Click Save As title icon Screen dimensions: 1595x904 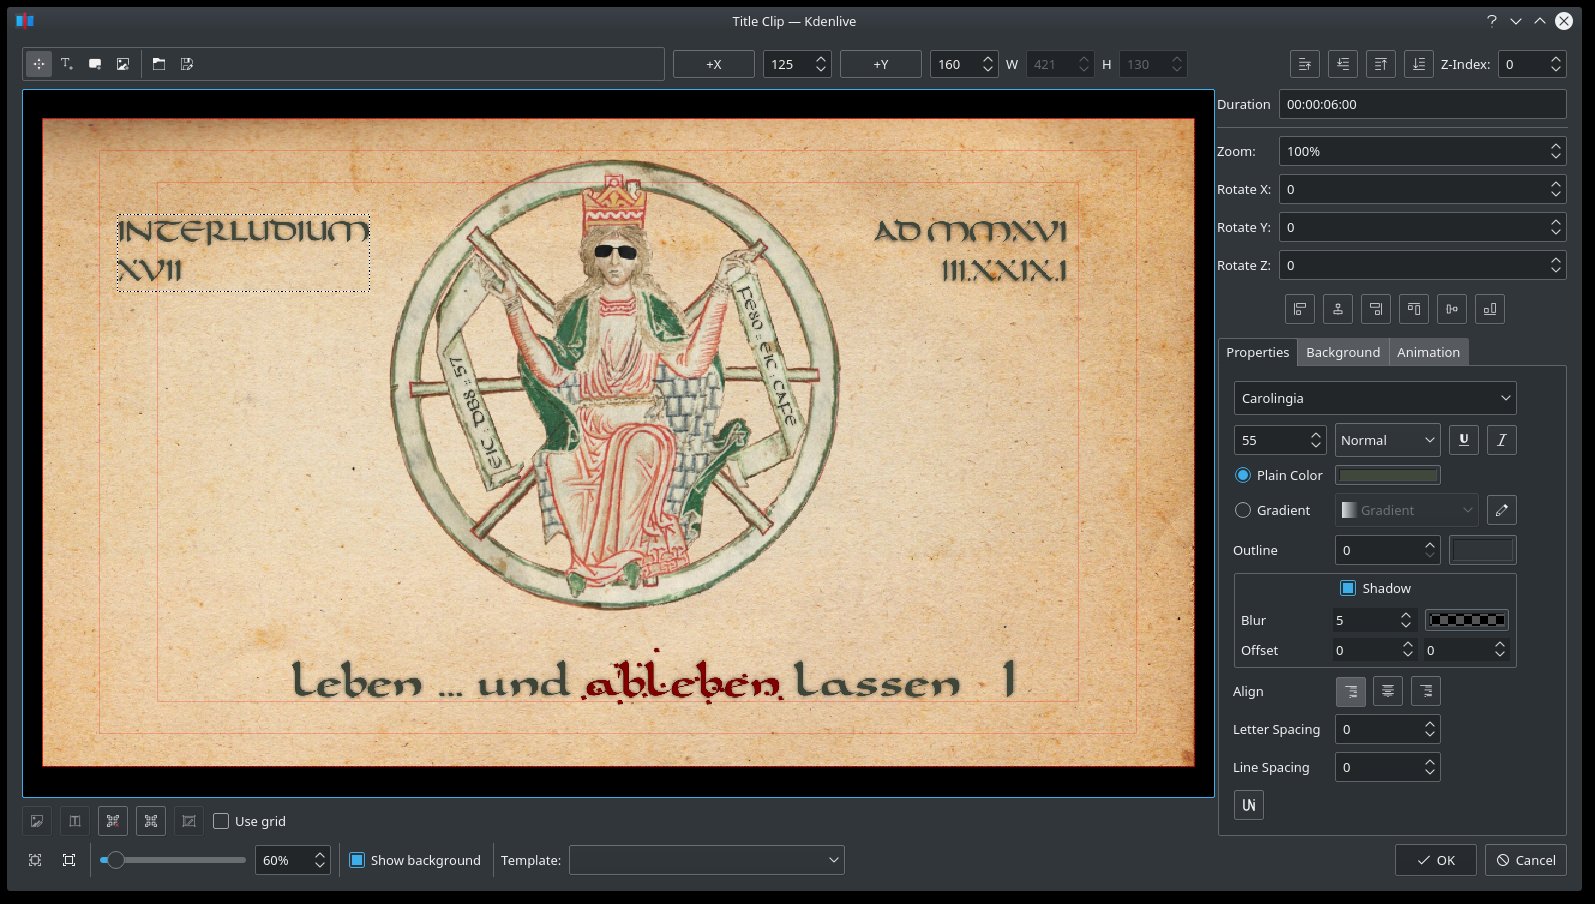pos(187,64)
